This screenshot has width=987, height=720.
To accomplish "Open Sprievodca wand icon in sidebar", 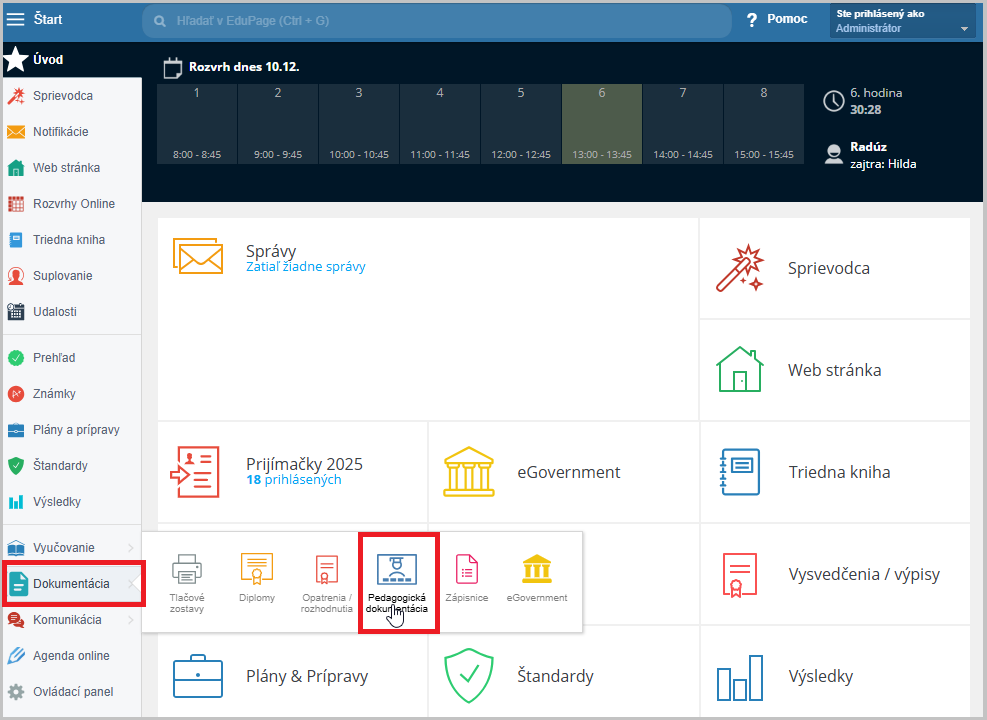I will click(16, 96).
